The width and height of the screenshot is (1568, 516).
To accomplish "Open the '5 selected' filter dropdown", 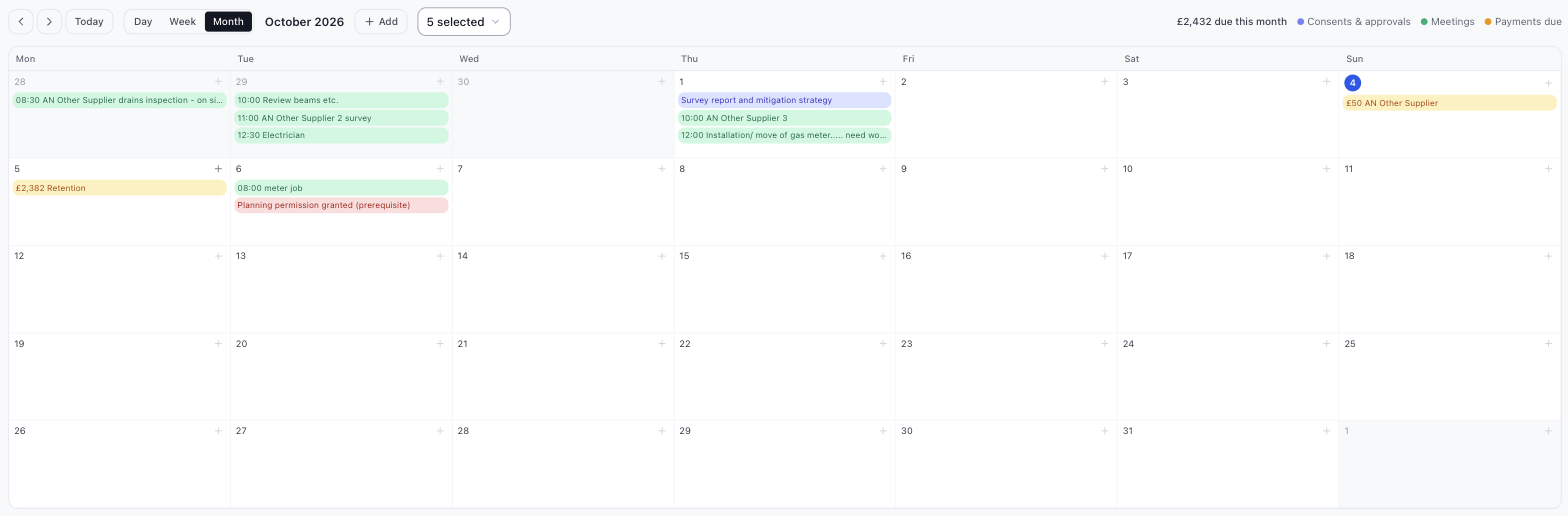I will (464, 21).
